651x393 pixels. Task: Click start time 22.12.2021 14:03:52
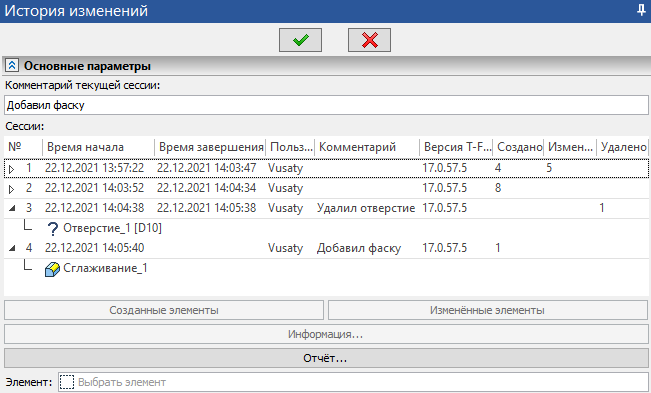tap(94, 188)
